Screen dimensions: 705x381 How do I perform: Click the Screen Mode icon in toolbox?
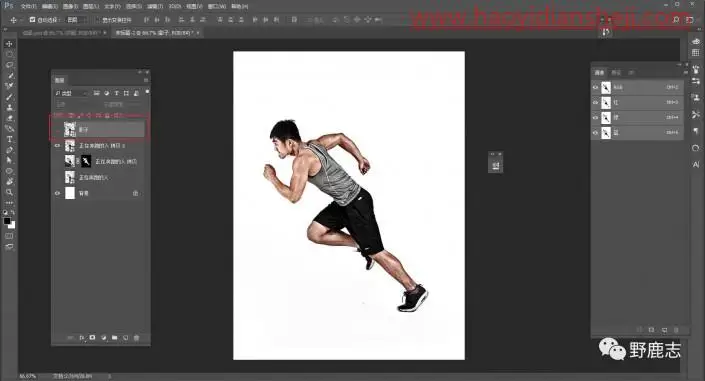pyautogui.click(x=9, y=247)
